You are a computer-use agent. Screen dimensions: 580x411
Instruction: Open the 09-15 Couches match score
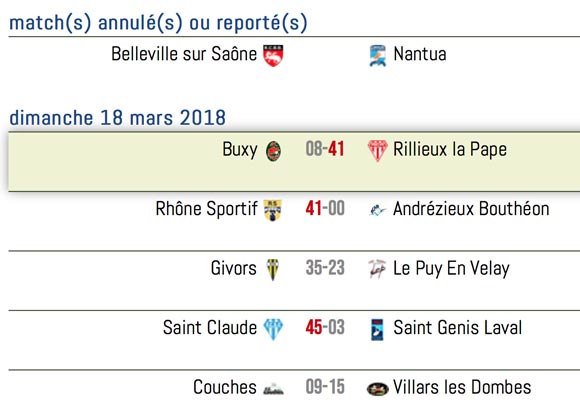325,387
